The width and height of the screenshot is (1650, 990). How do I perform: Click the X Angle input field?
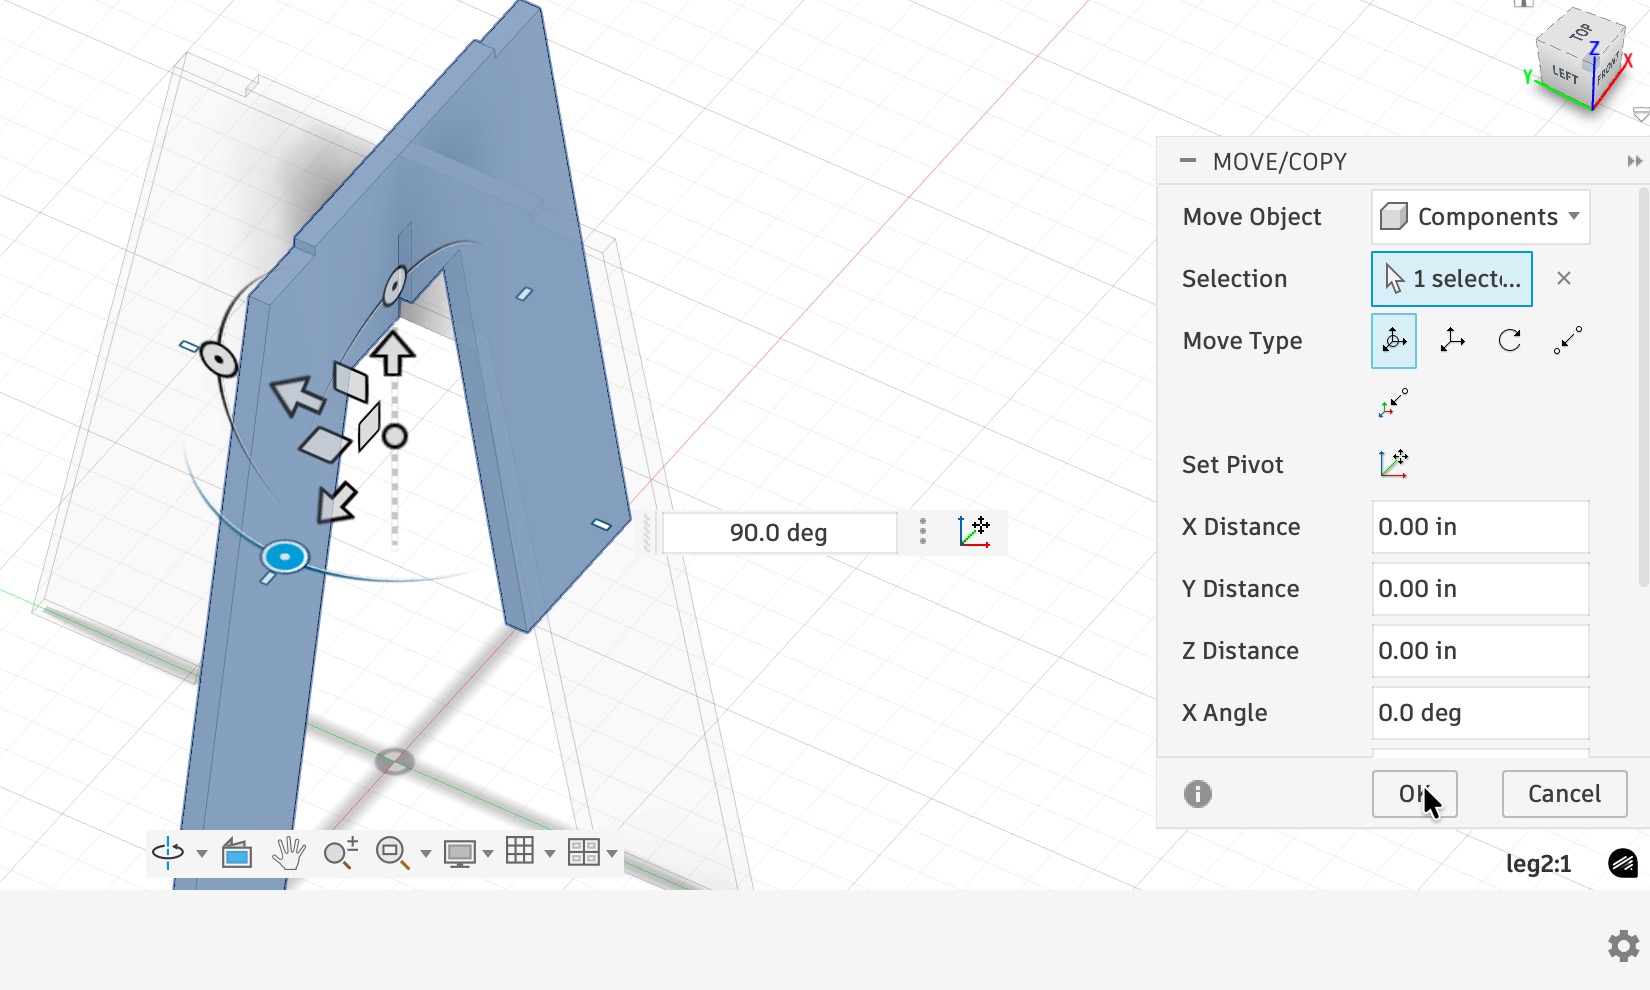[1480, 713]
